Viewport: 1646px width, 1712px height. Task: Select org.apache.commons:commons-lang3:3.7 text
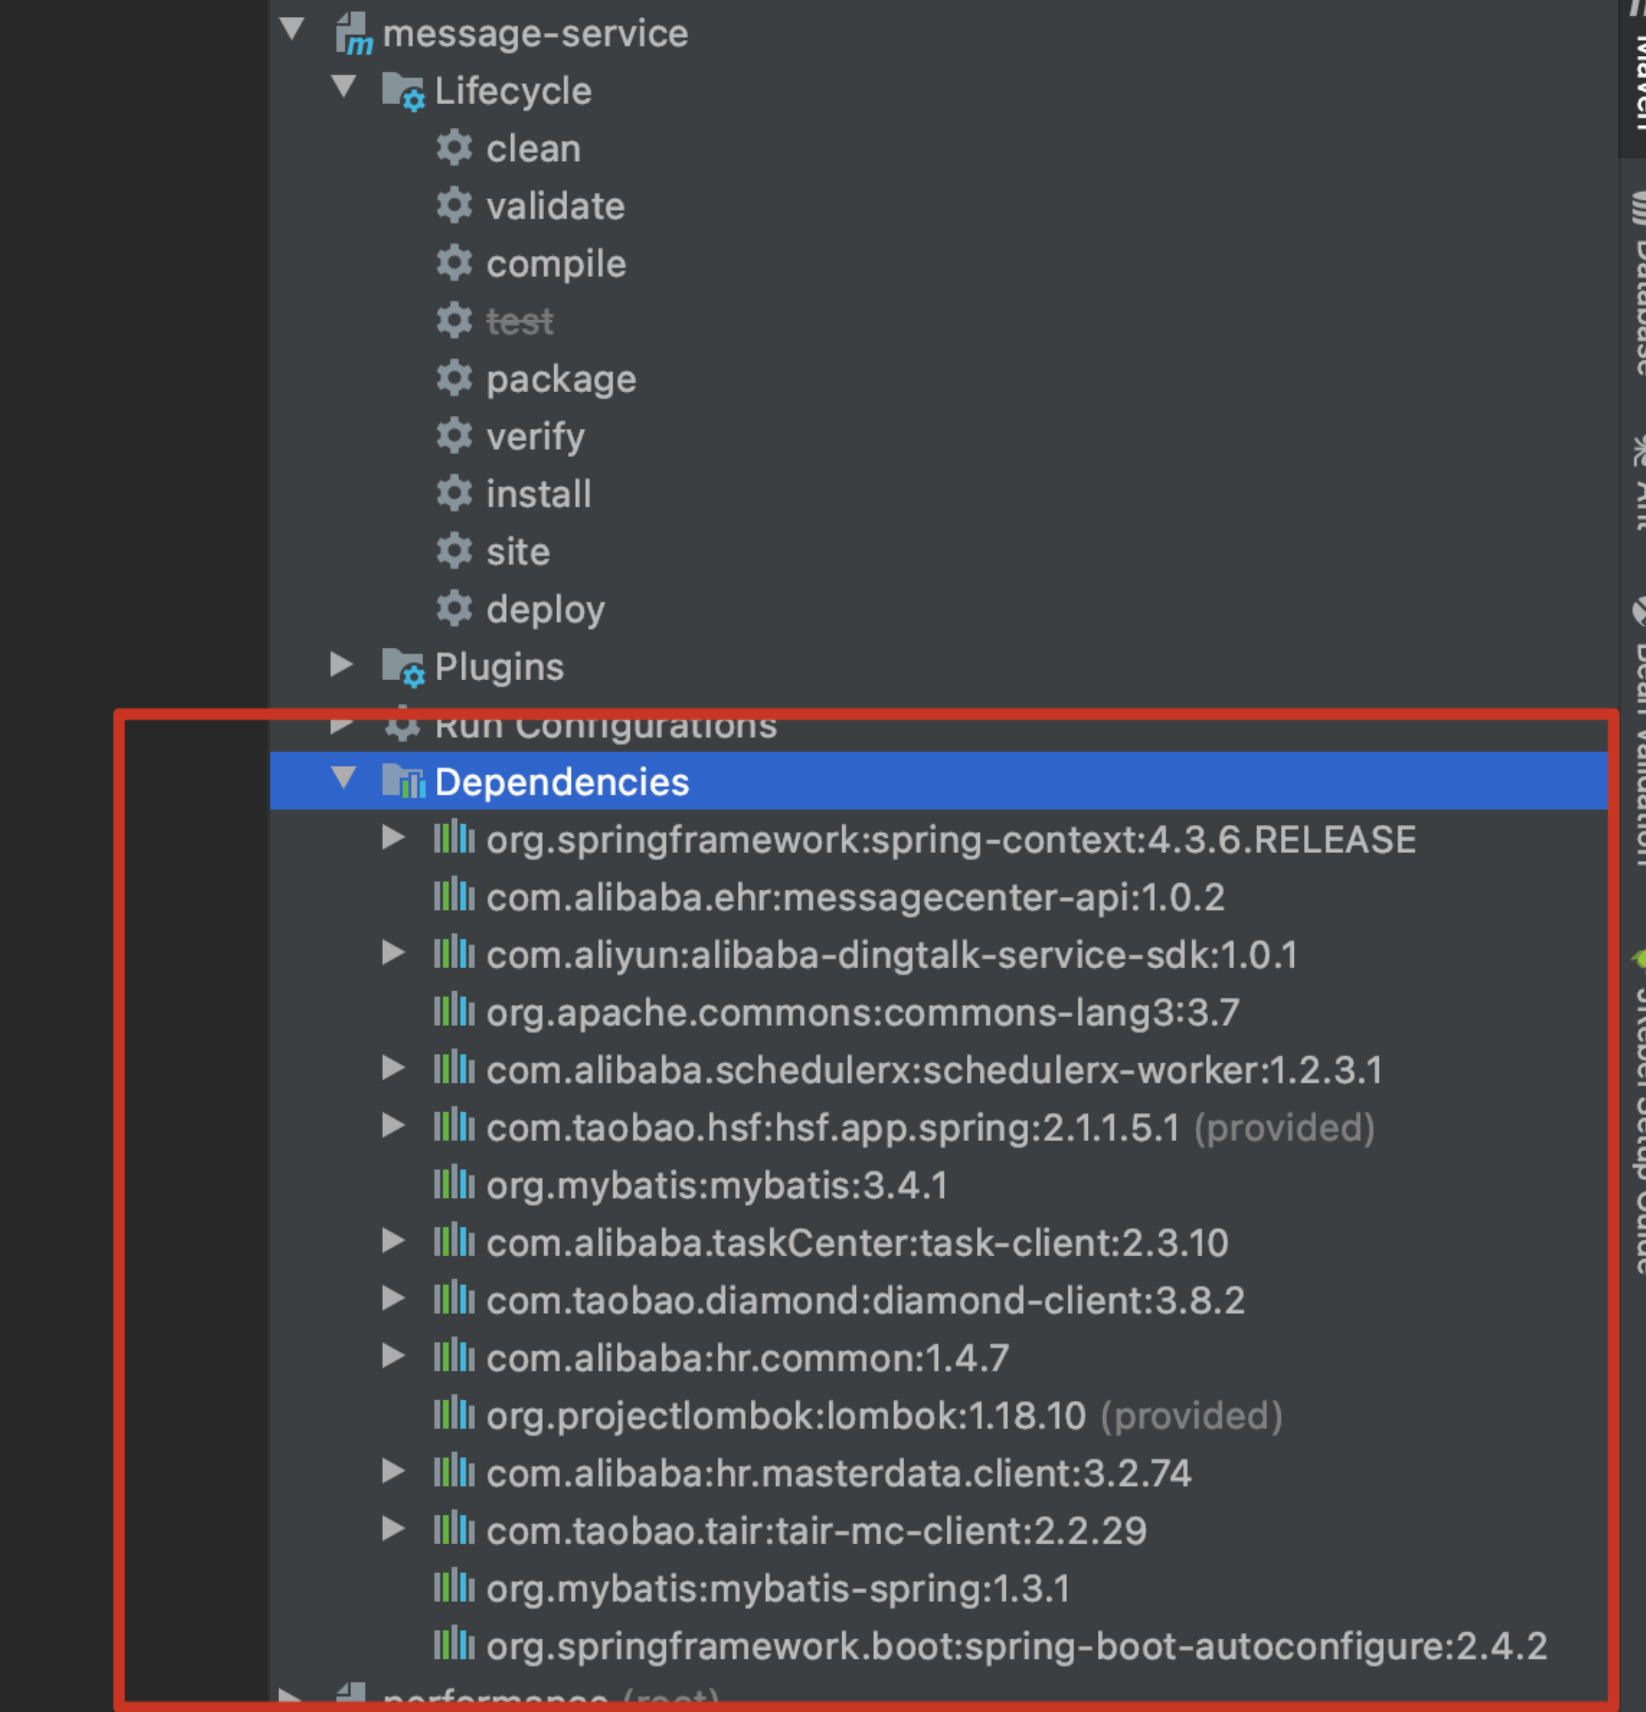click(x=863, y=1012)
